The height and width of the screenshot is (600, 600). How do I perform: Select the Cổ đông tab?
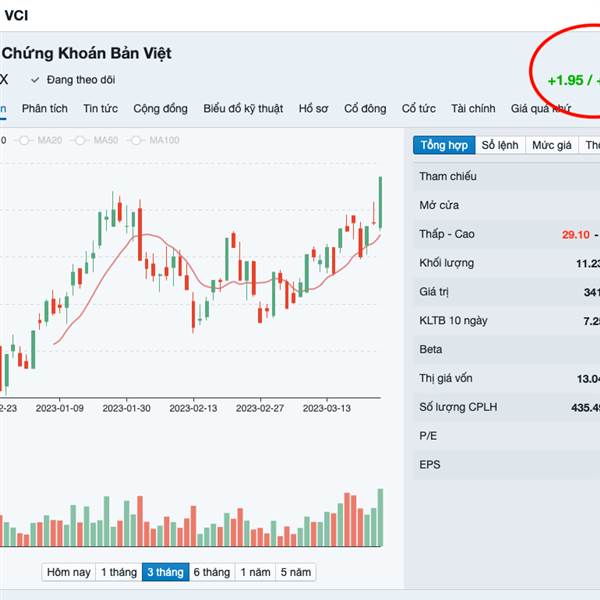tap(365, 108)
